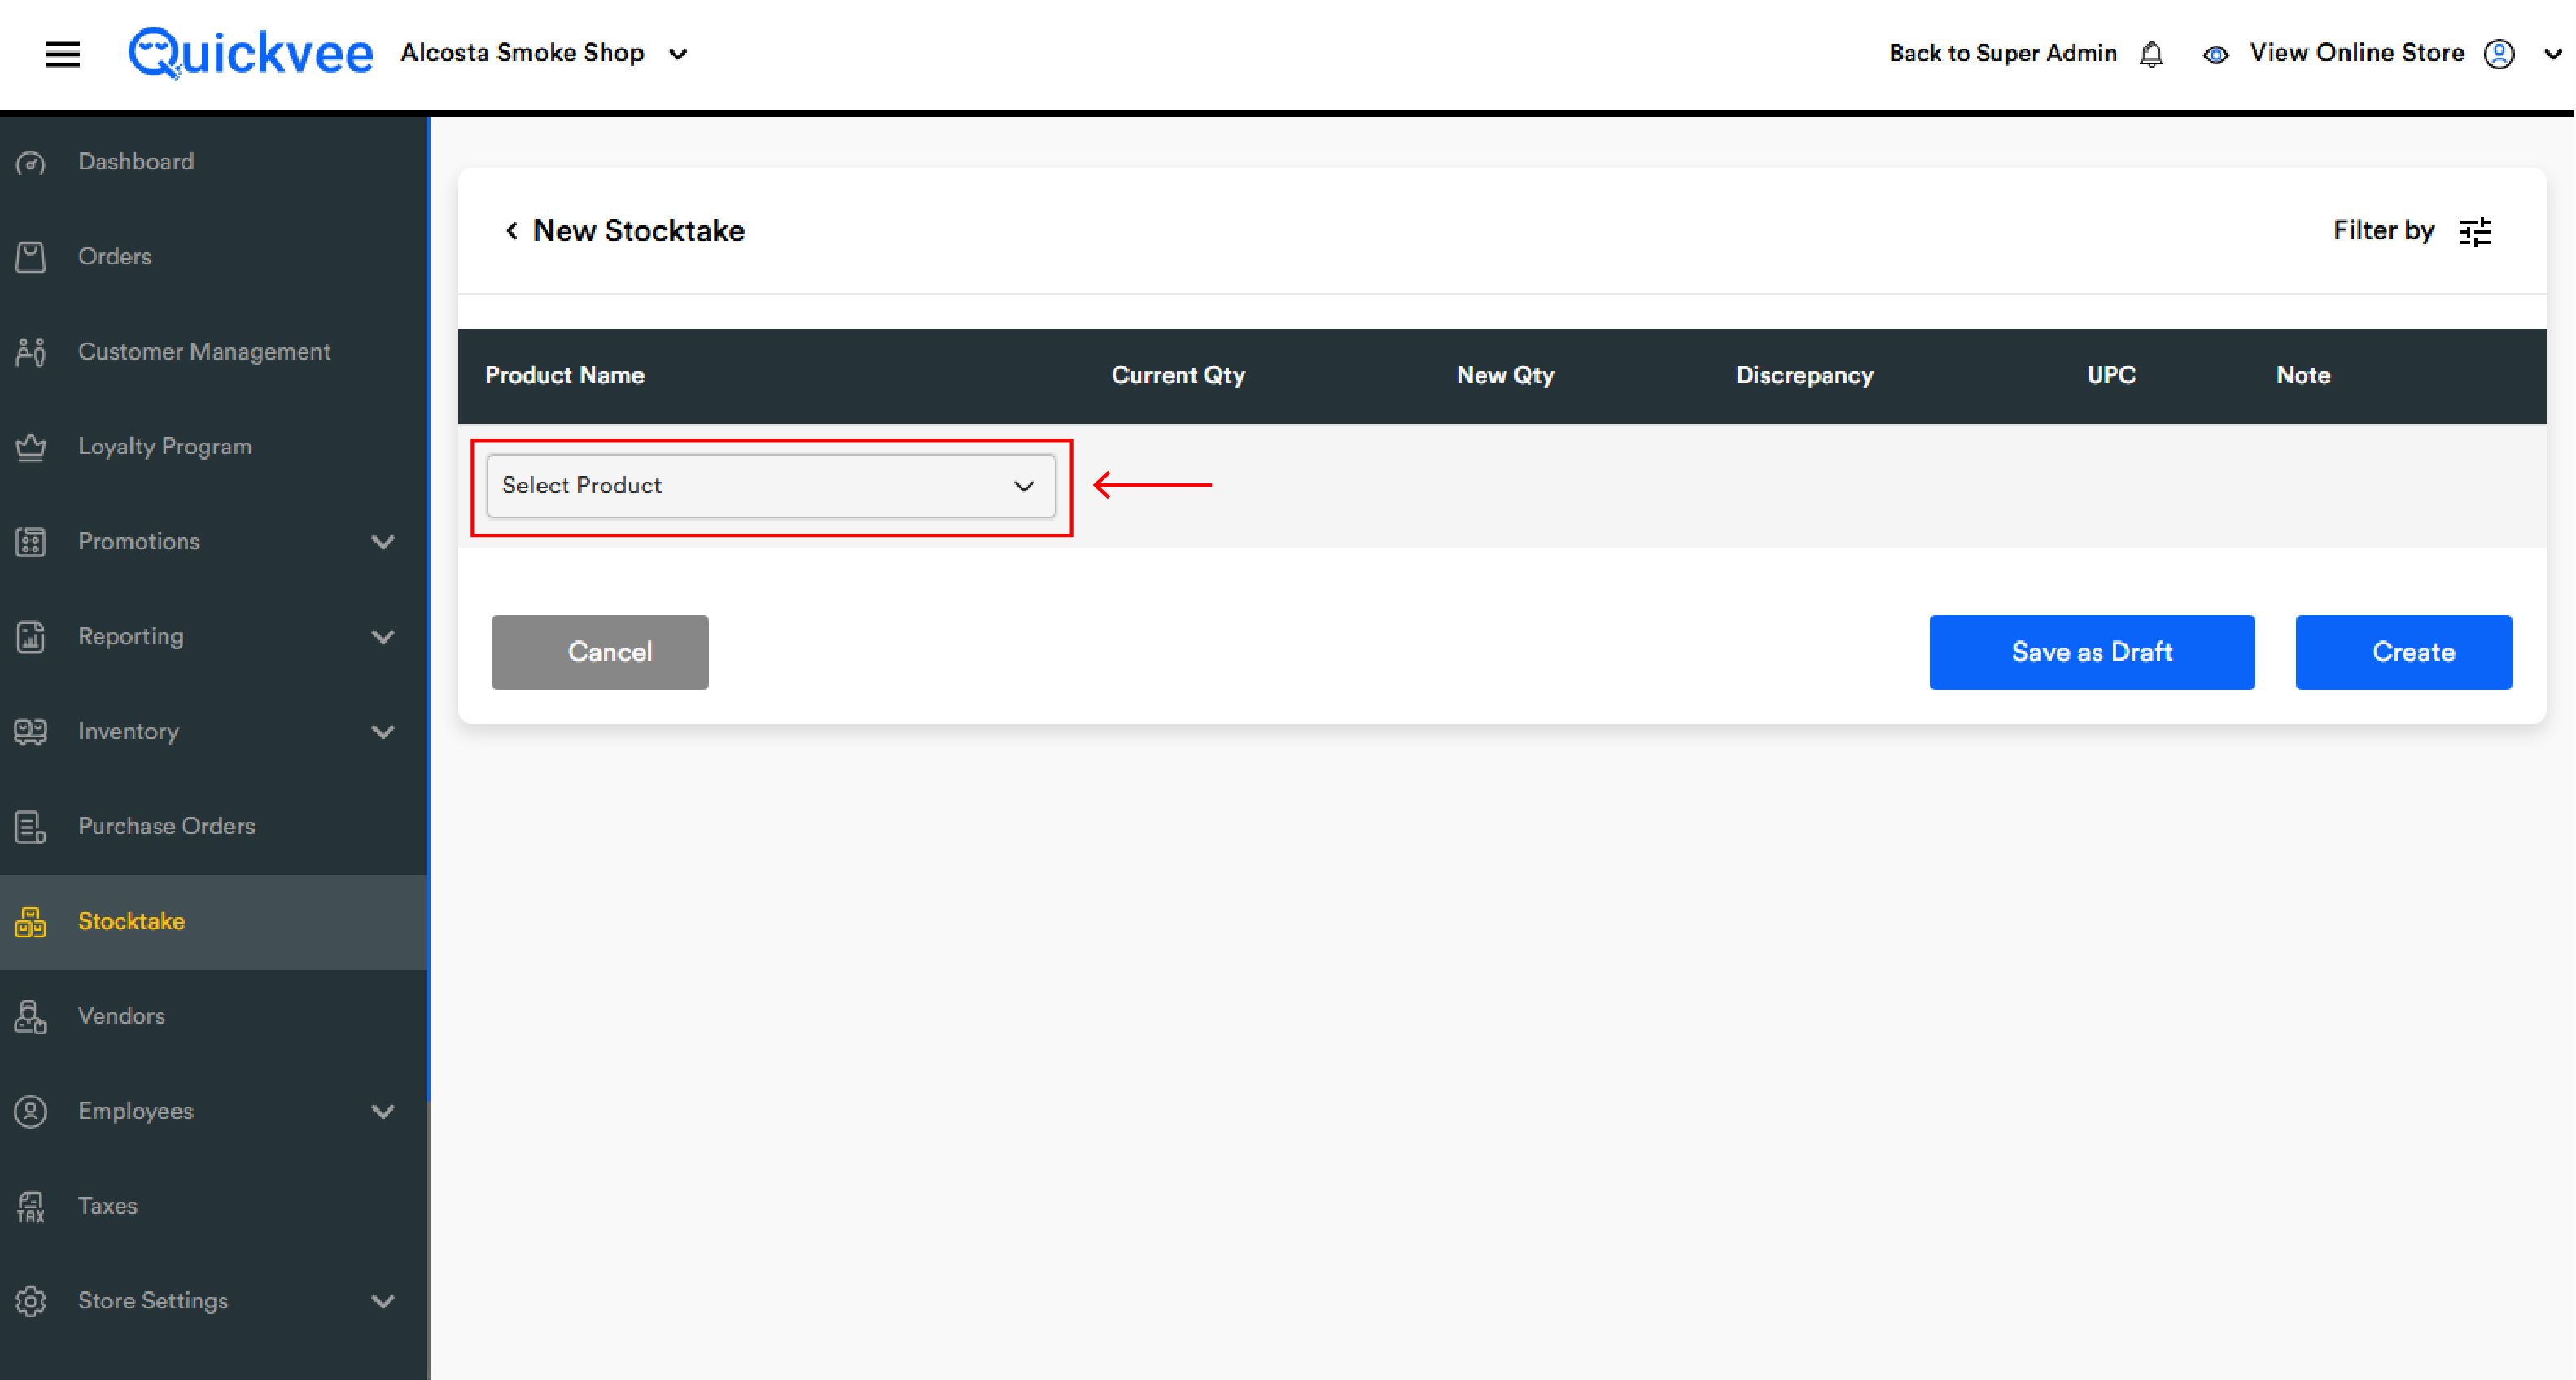Click the New Qty column header
Screen dimensions: 2576x1380
(x=1505, y=376)
